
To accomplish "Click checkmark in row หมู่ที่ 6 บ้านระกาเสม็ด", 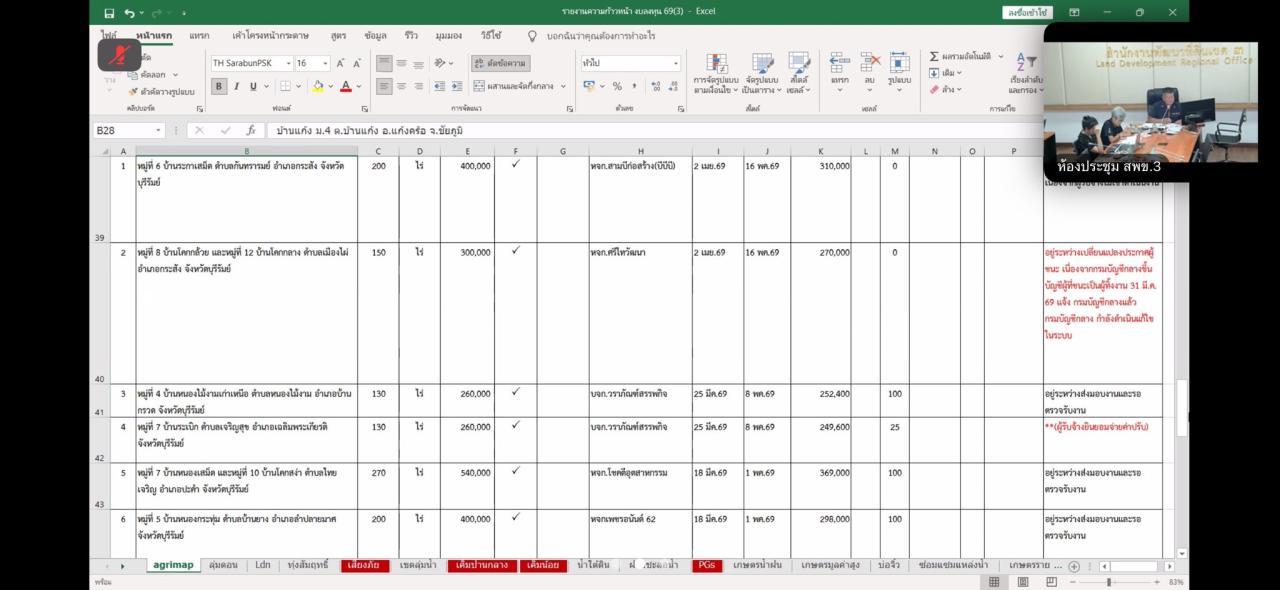I will click(515, 164).
